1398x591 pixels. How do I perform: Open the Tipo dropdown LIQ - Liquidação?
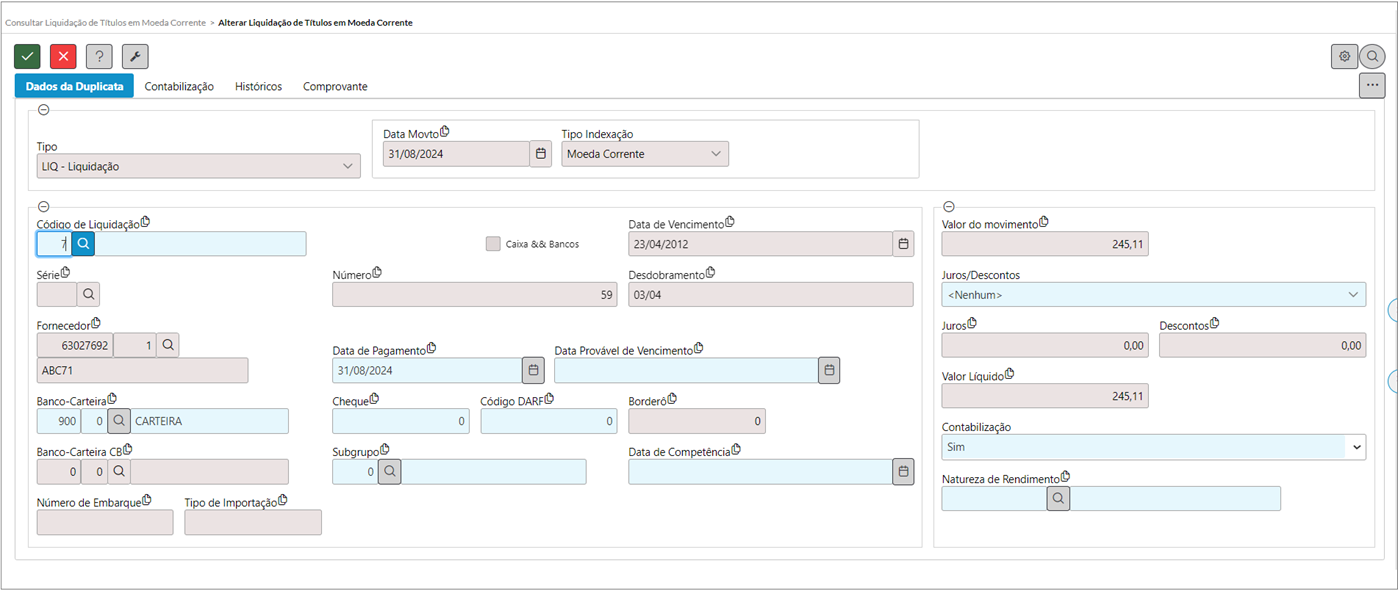198,166
